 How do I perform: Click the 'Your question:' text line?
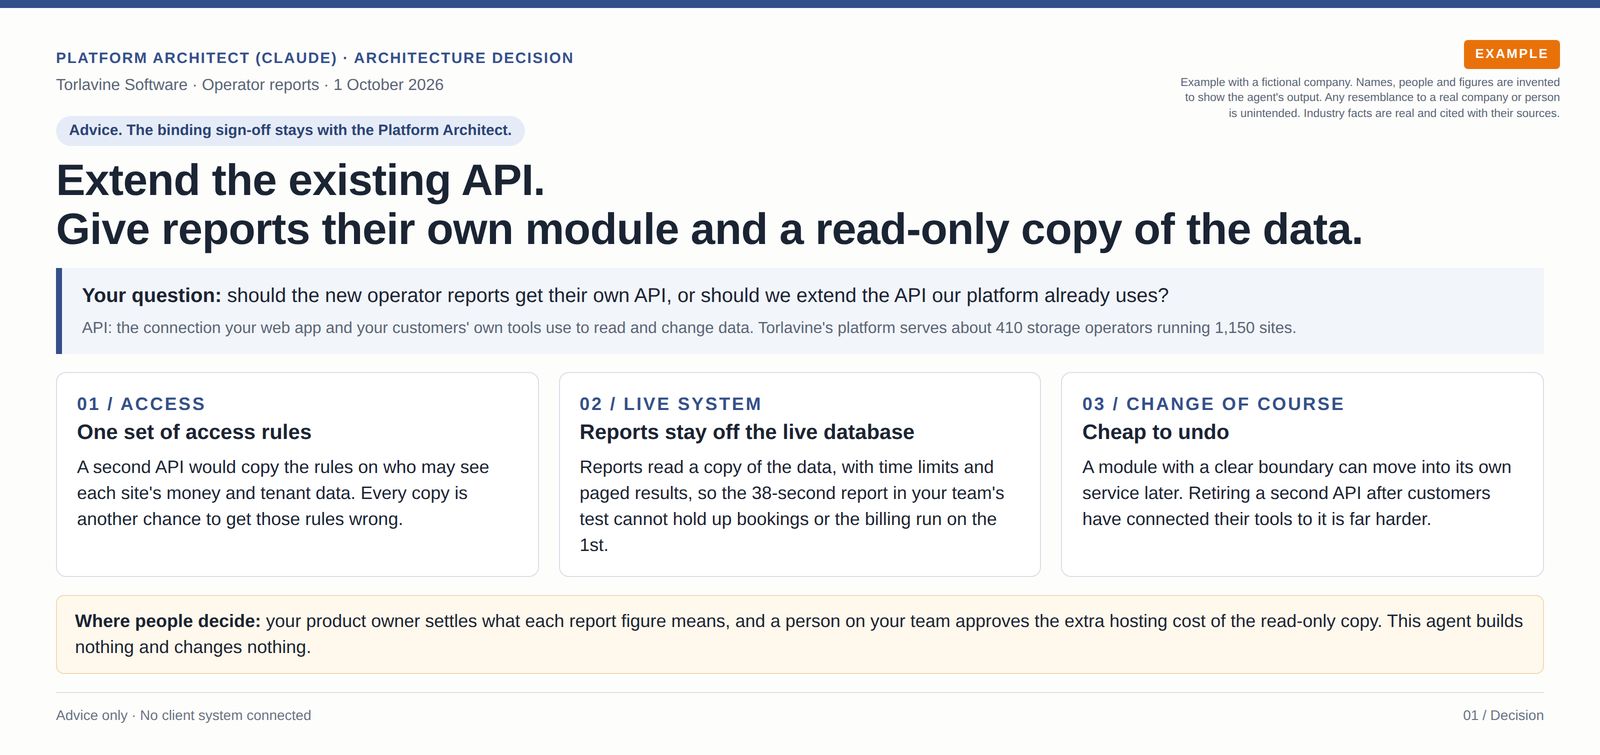point(625,296)
